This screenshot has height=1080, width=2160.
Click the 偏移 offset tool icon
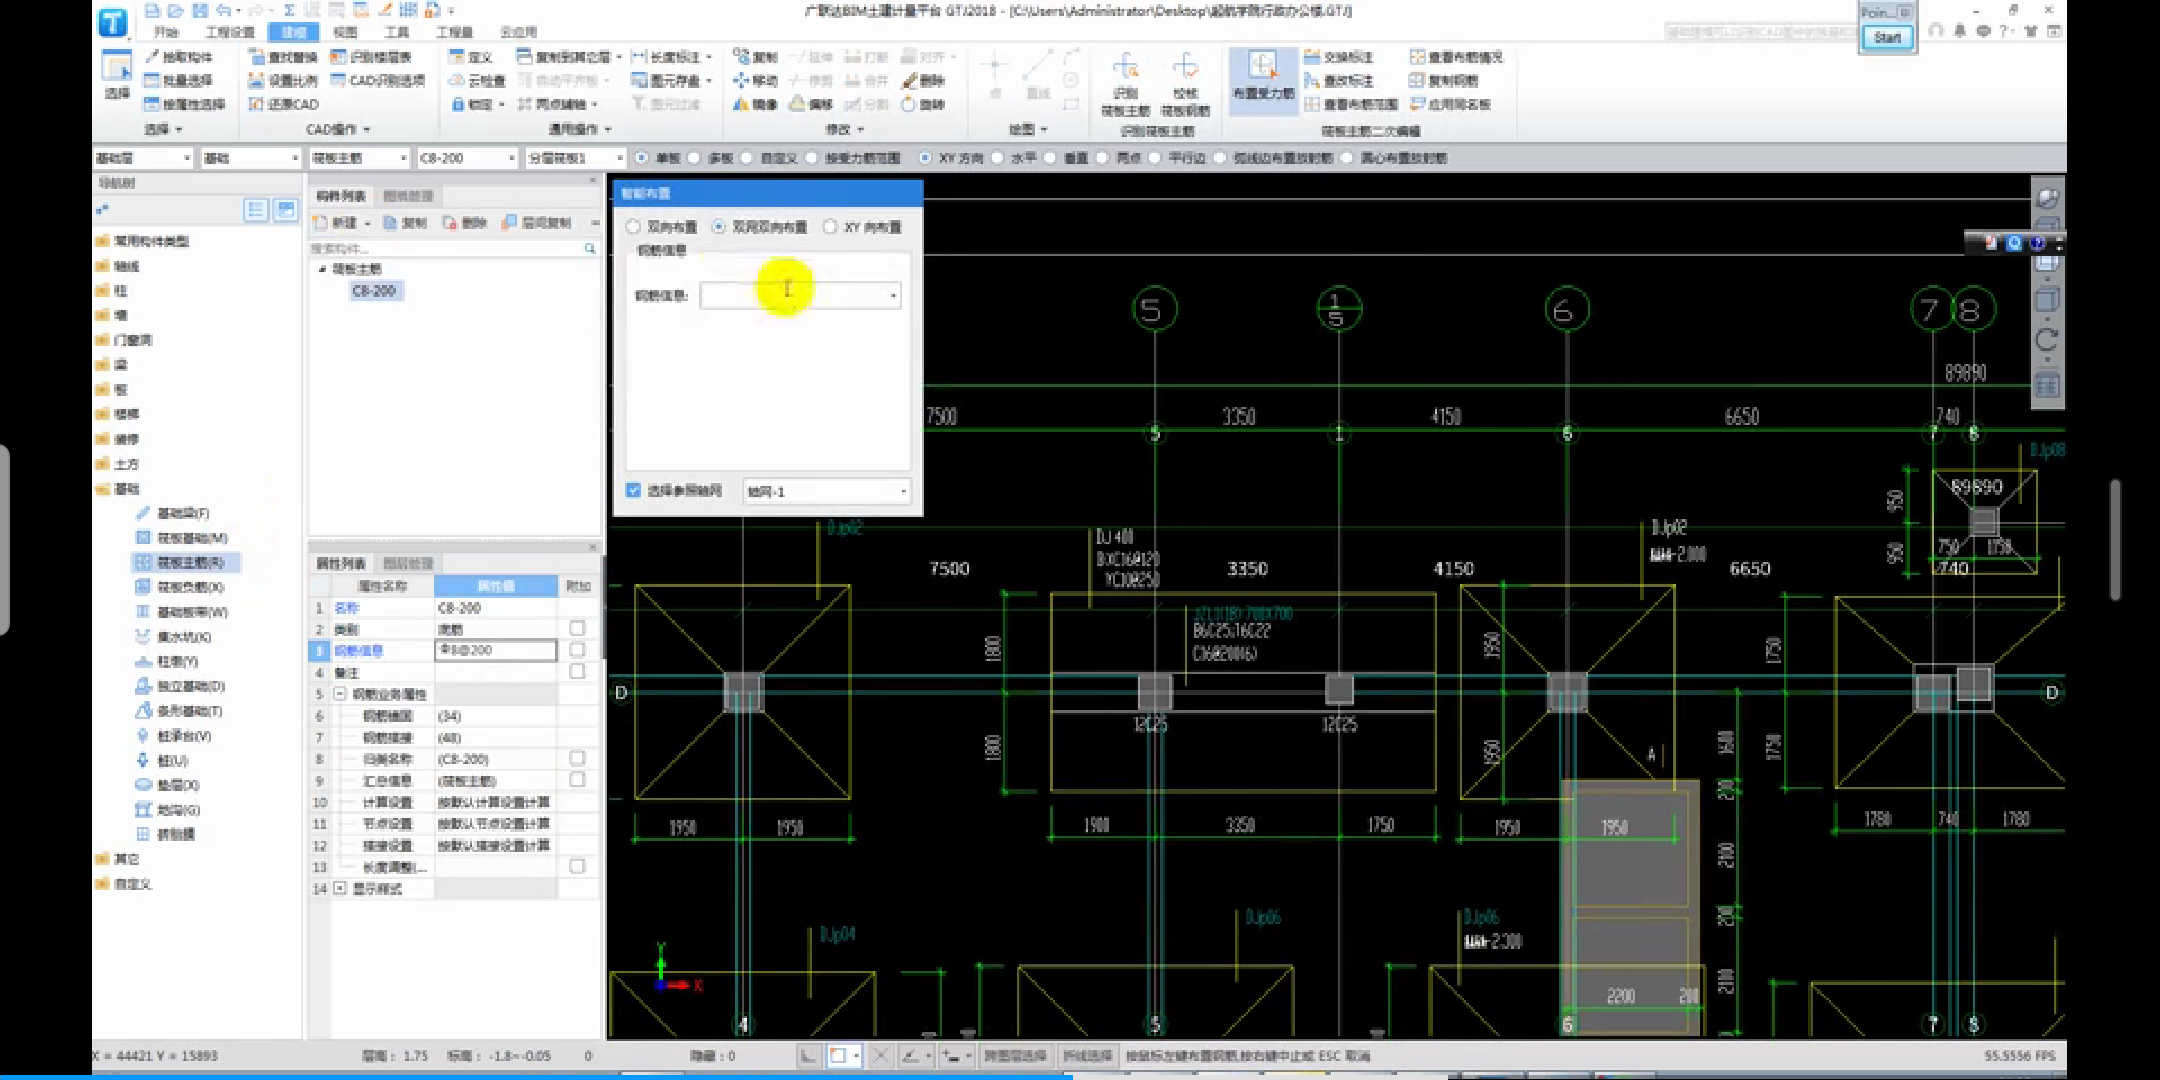797,104
